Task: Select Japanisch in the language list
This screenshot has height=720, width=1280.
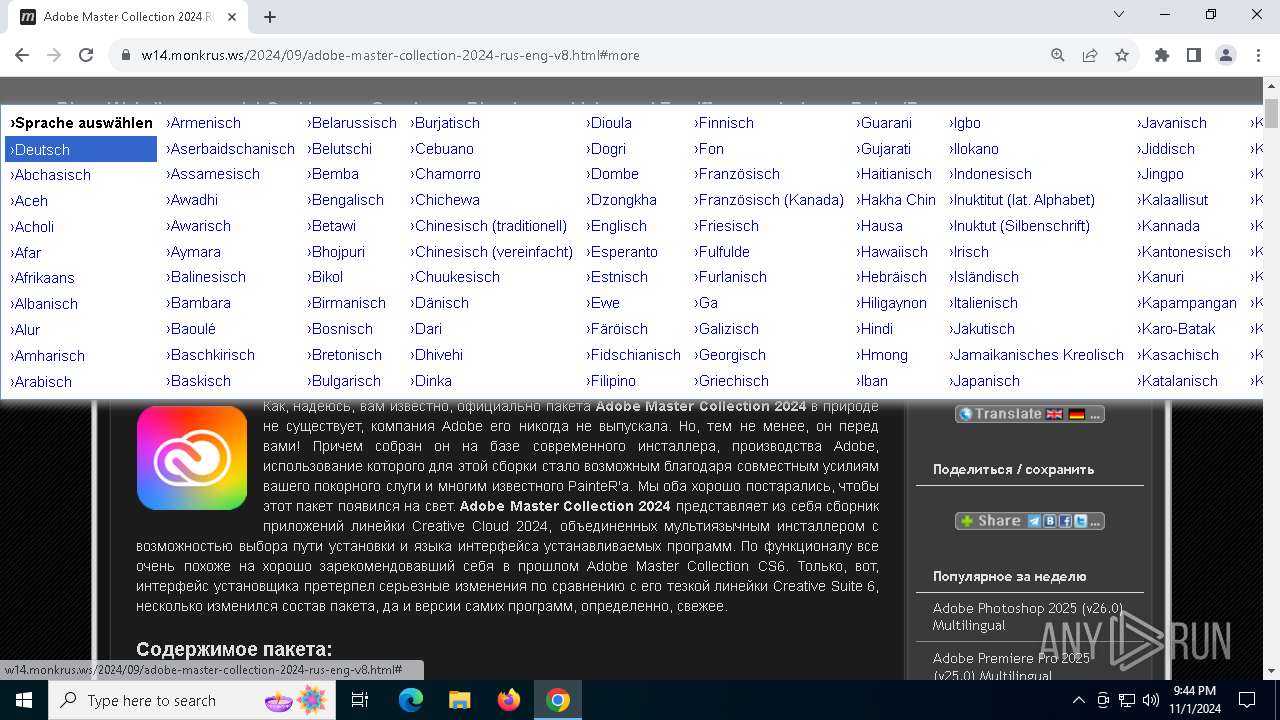Action: 984,381
